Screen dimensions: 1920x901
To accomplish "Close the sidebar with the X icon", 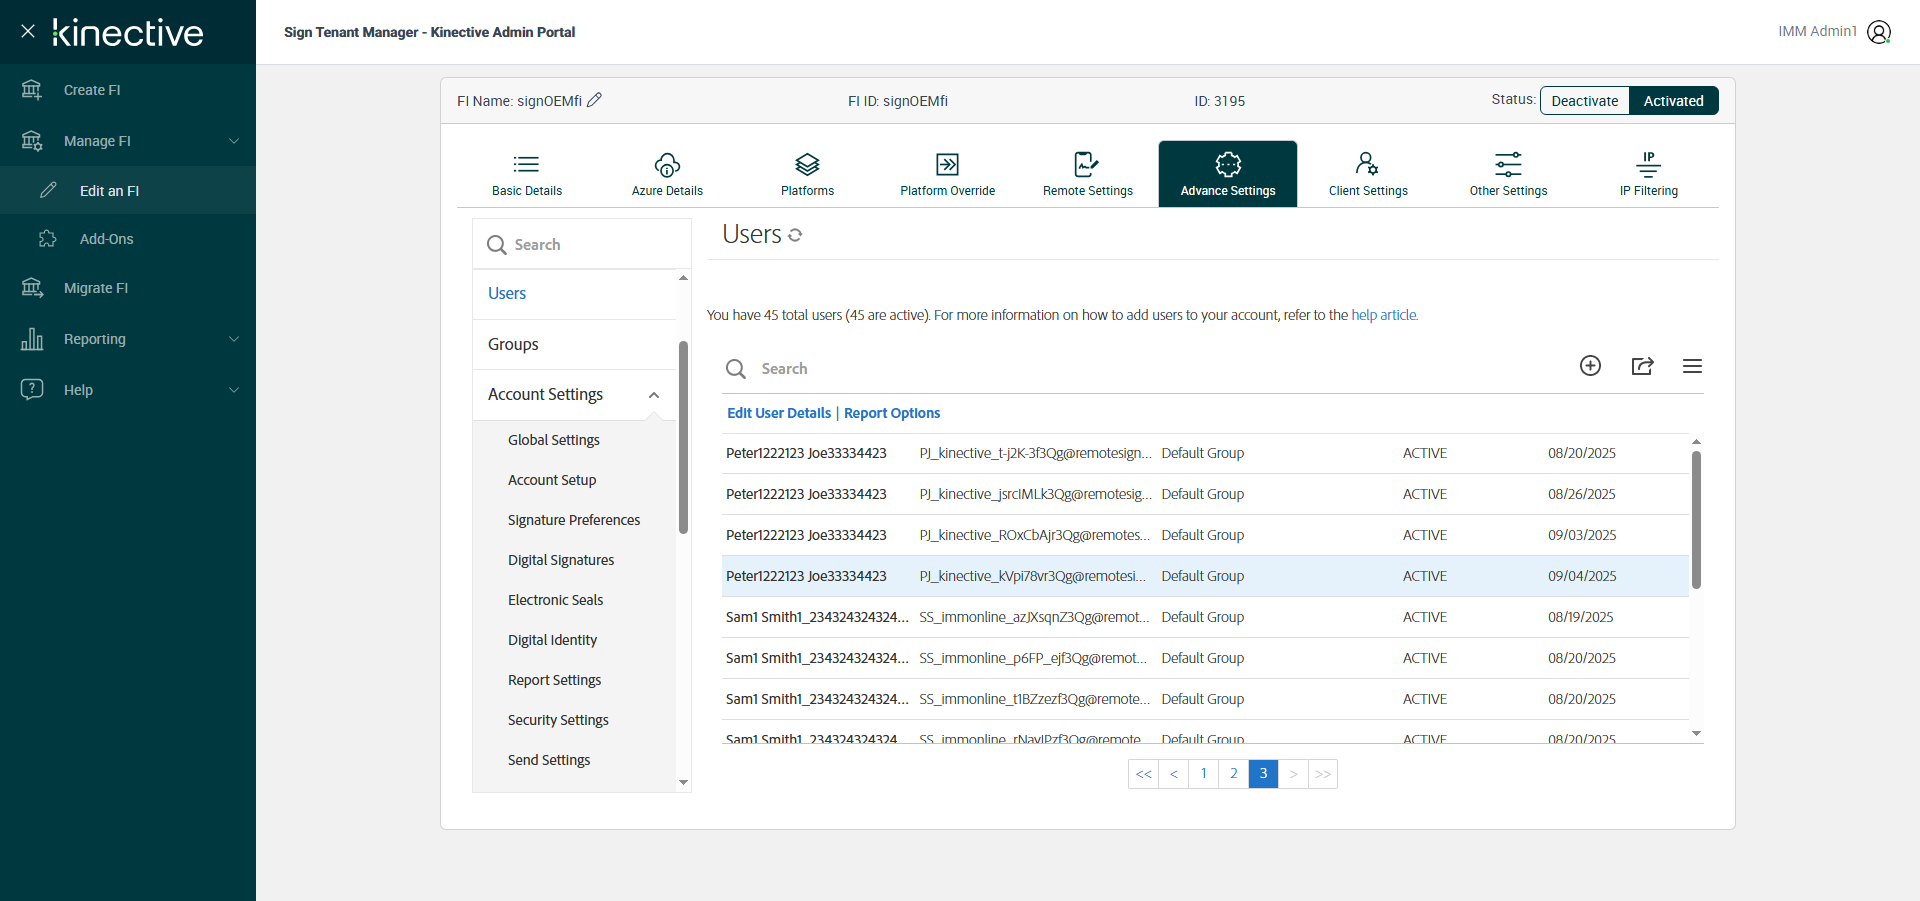I will 28,31.
